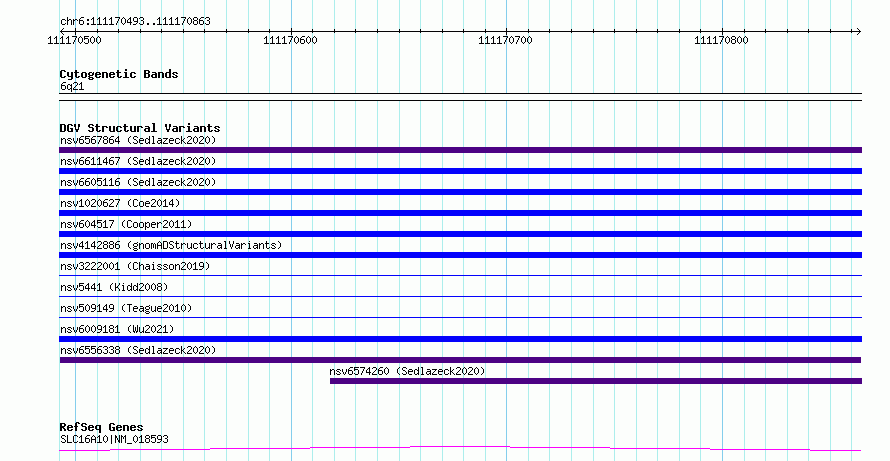Click ruler position 111170600
The width and height of the screenshot is (890, 461).
pyautogui.click(x=291, y=40)
